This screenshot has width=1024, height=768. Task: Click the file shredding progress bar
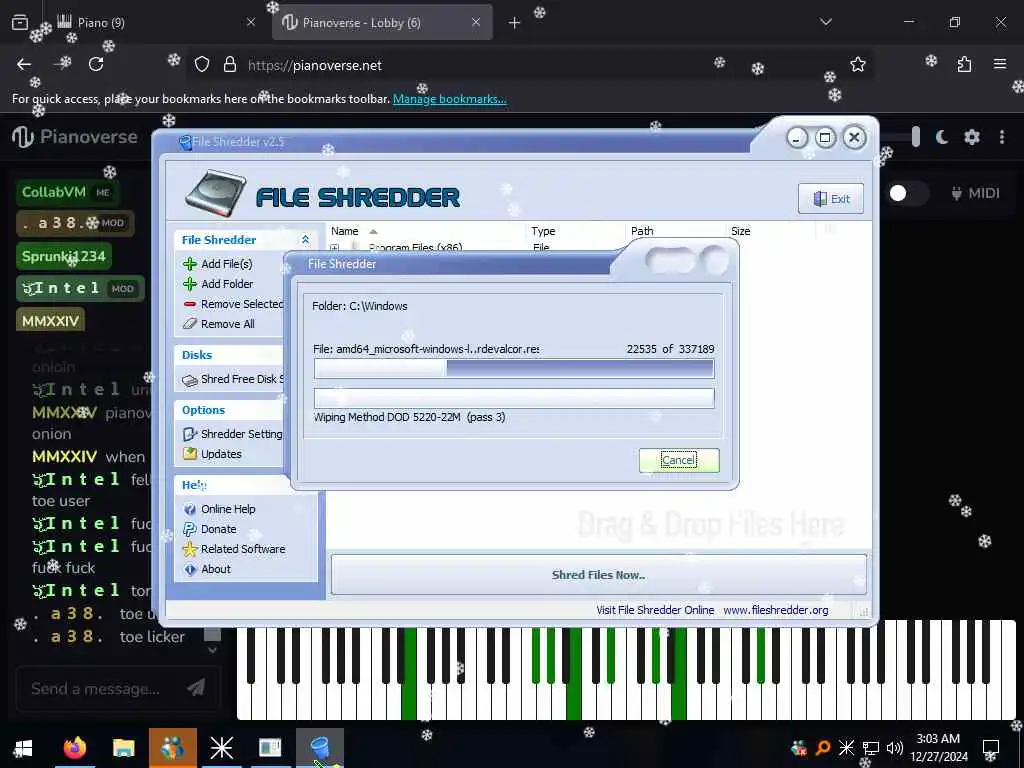(514, 368)
